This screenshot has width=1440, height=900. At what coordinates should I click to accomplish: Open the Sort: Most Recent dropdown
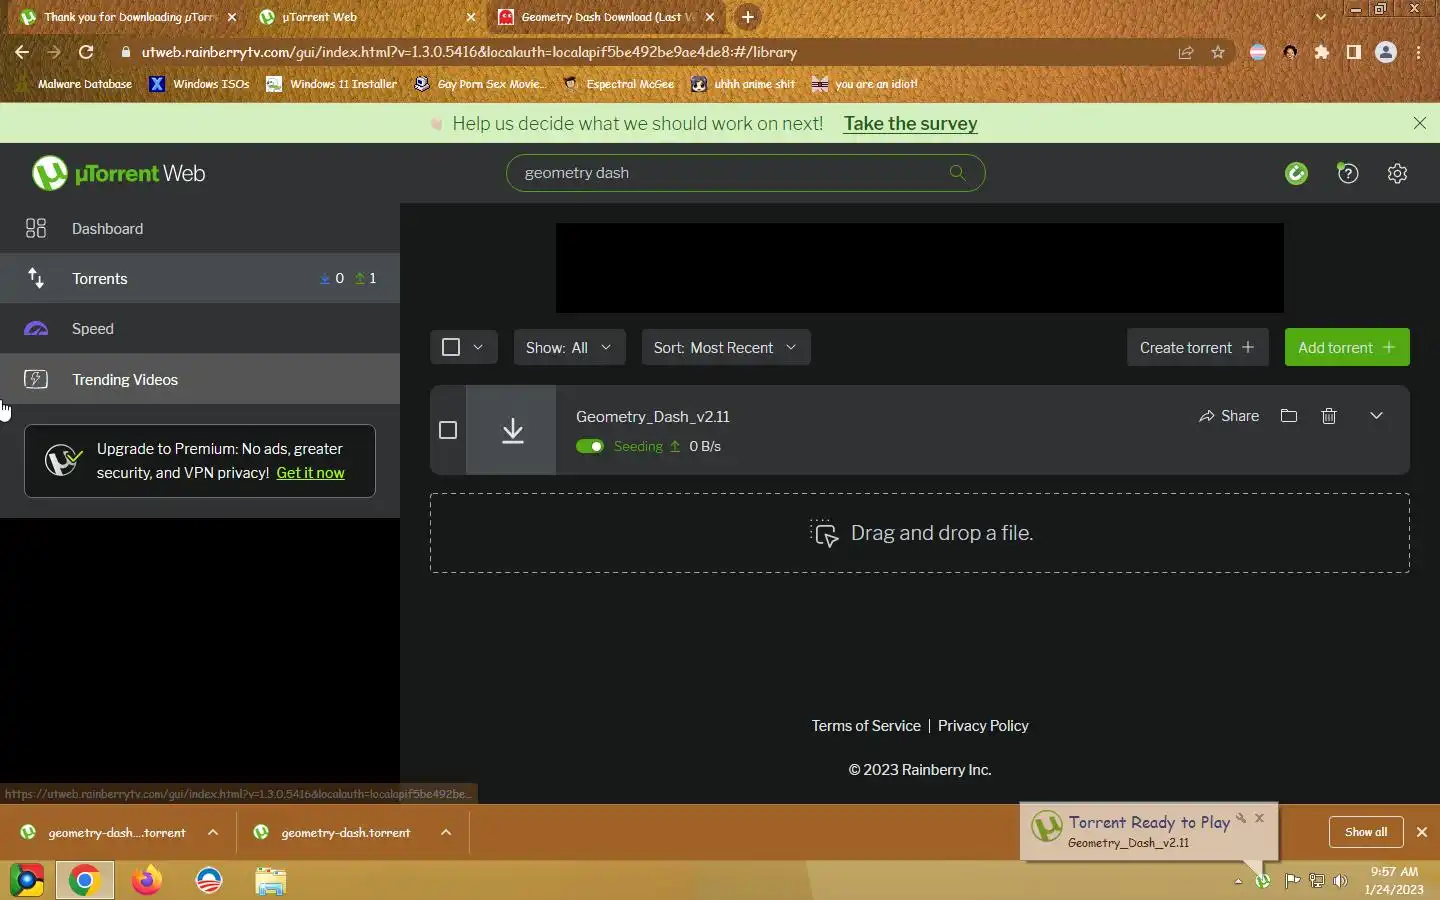pos(726,348)
